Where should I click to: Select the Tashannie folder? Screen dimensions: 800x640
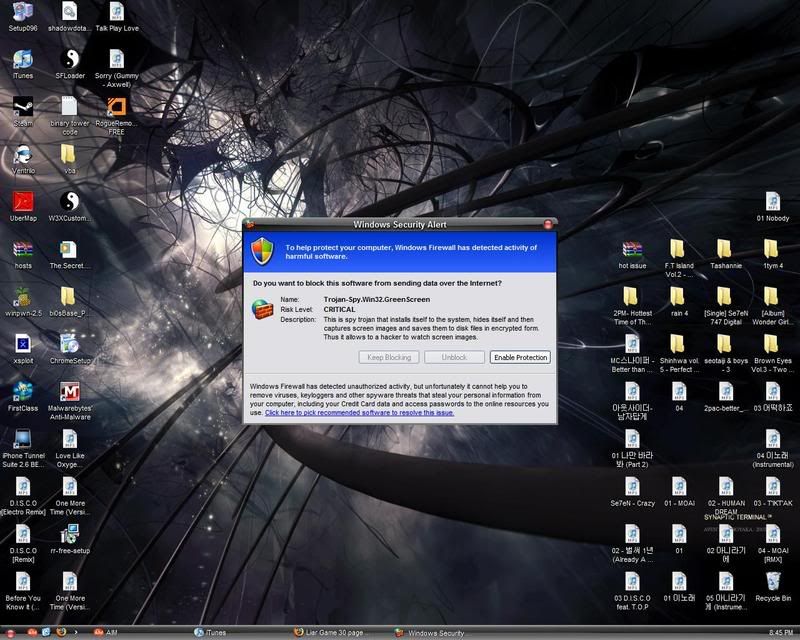point(726,250)
